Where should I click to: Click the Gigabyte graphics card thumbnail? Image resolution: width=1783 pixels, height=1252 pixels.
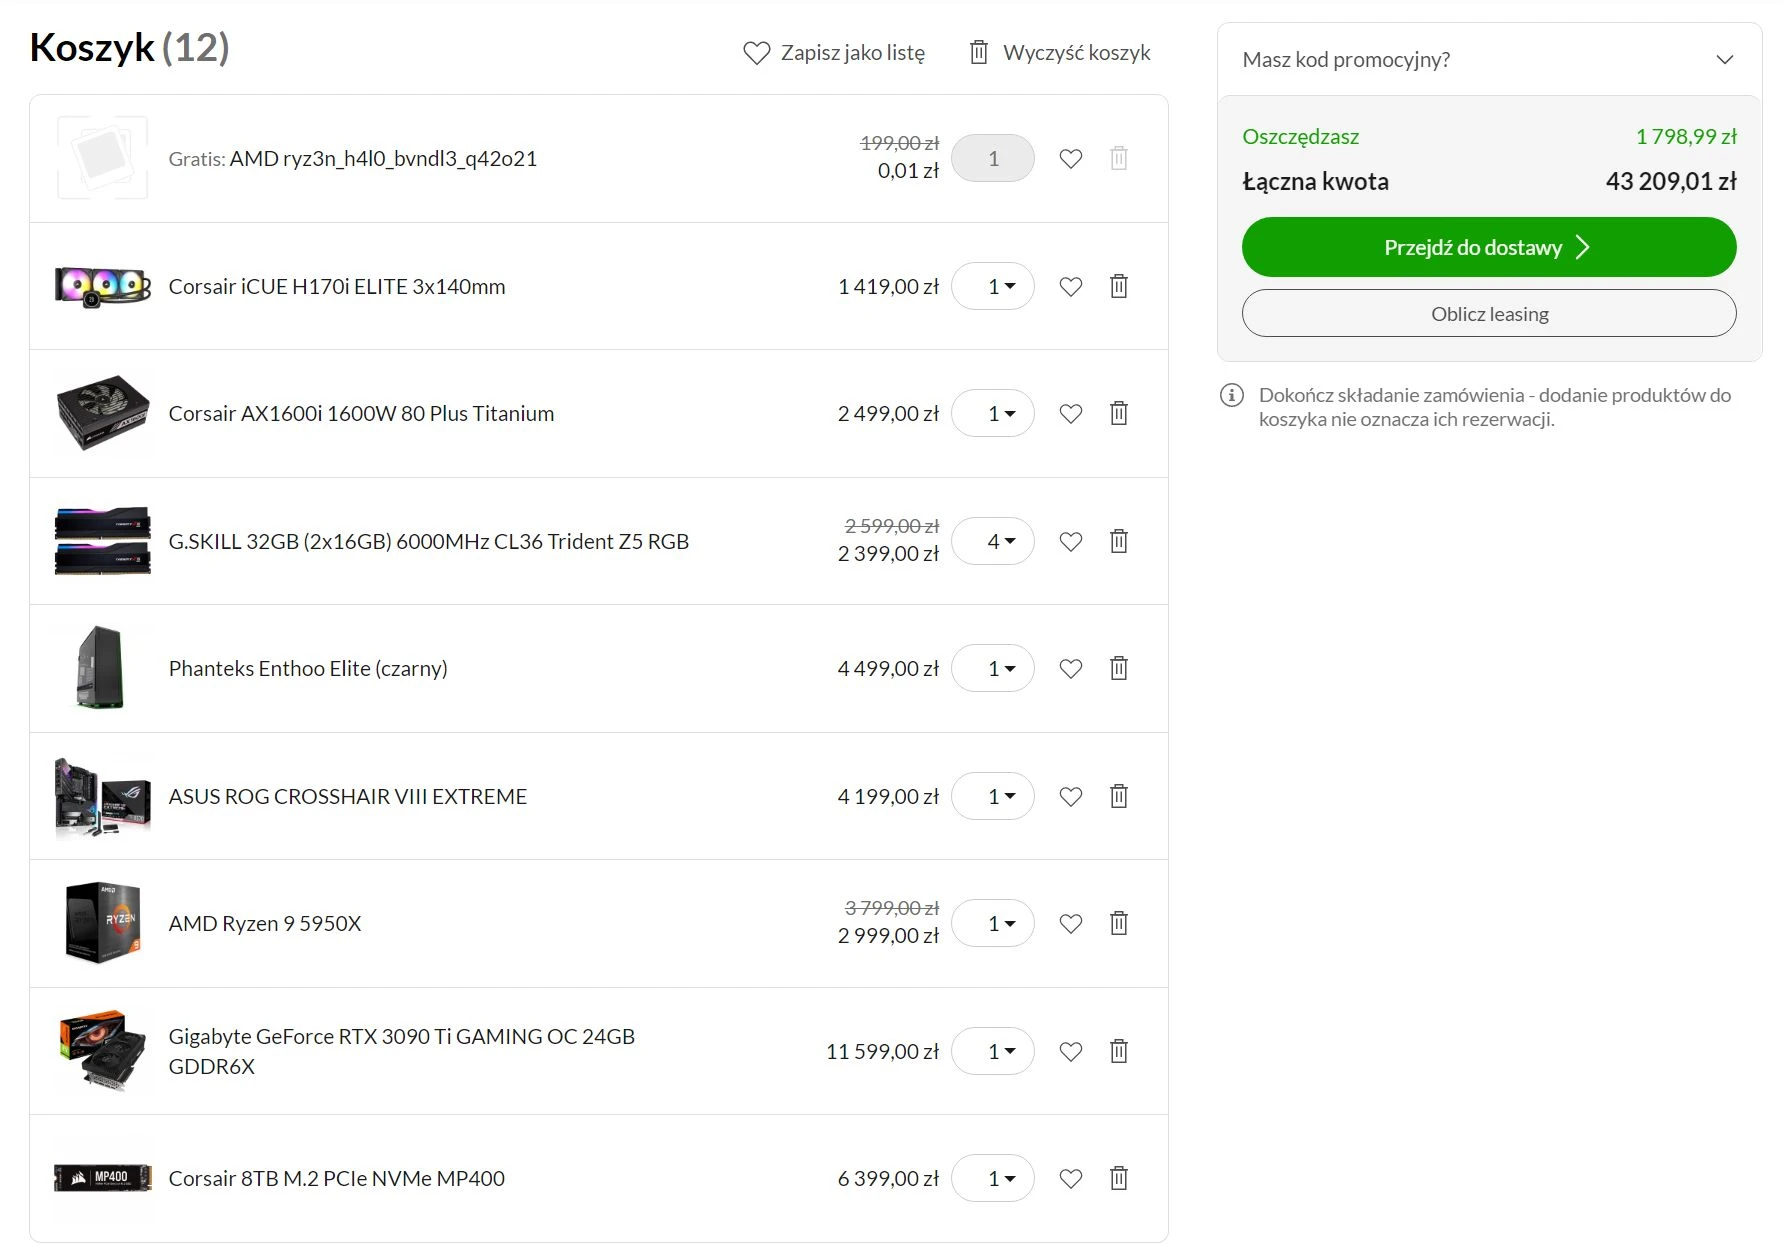[103, 1051]
